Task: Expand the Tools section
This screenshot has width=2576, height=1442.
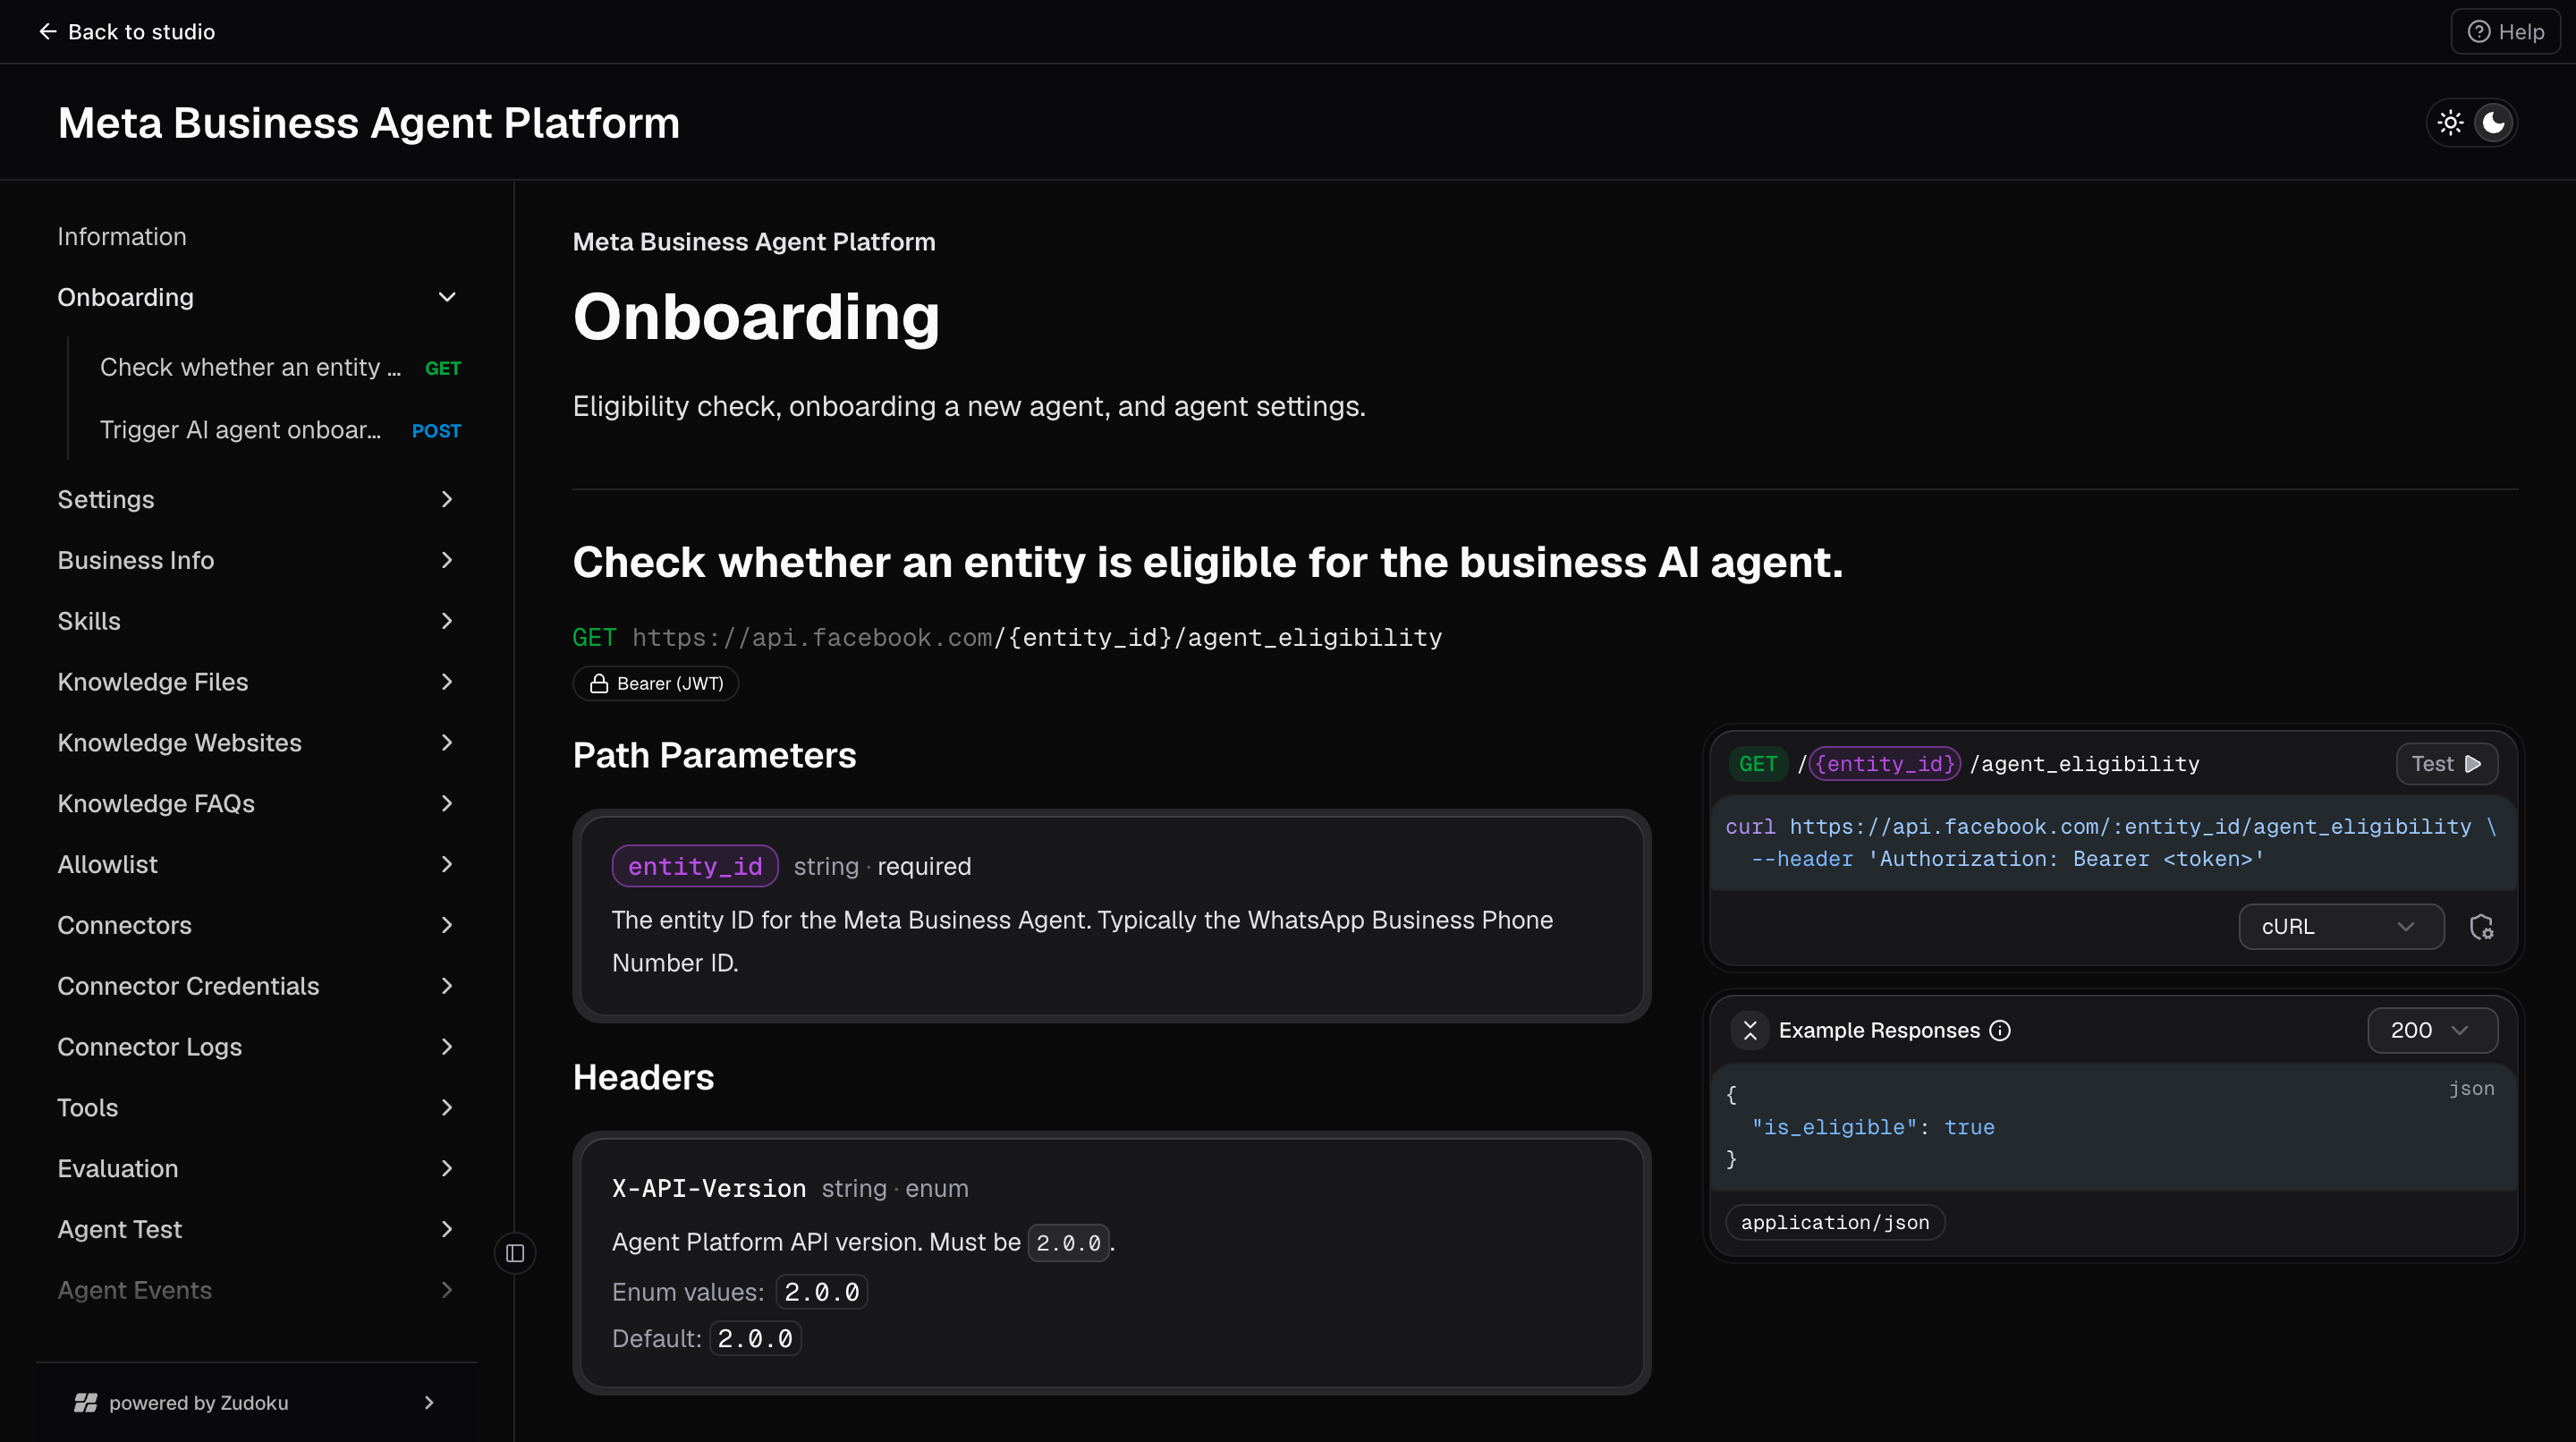Action: [x=257, y=1108]
